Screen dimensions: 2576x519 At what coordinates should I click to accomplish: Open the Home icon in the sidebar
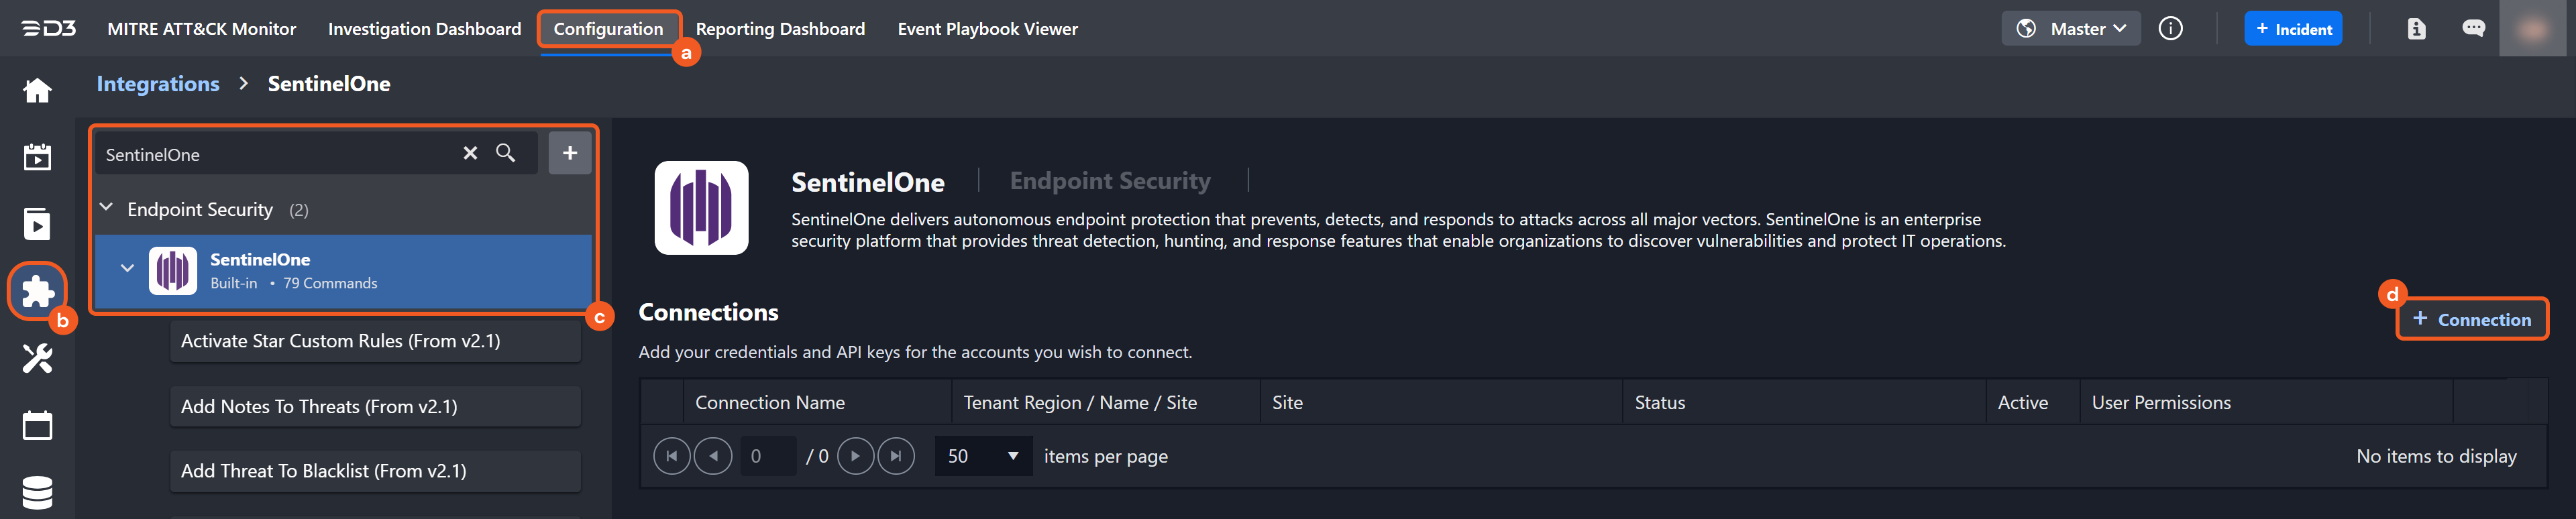[37, 91]
